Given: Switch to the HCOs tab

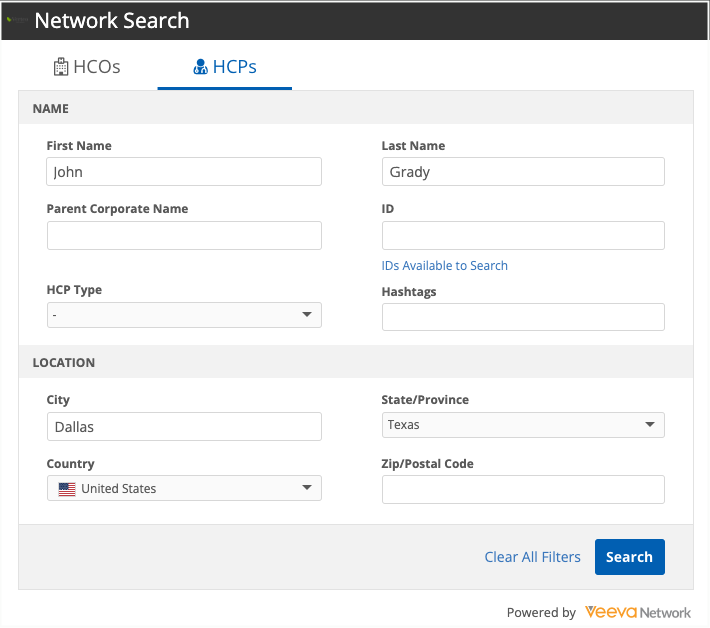Looking at the screenshot, I should point(87,67).
